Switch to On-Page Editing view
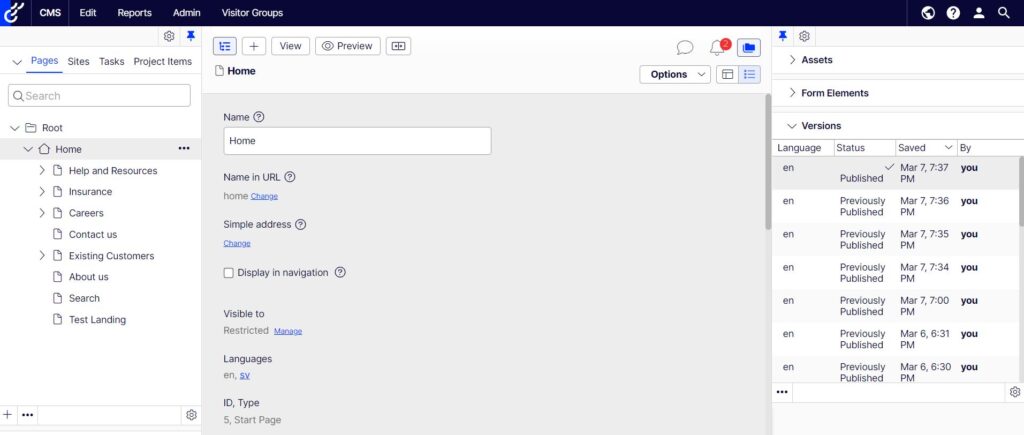The image size is (1024, 435). (x=727, y=74)
